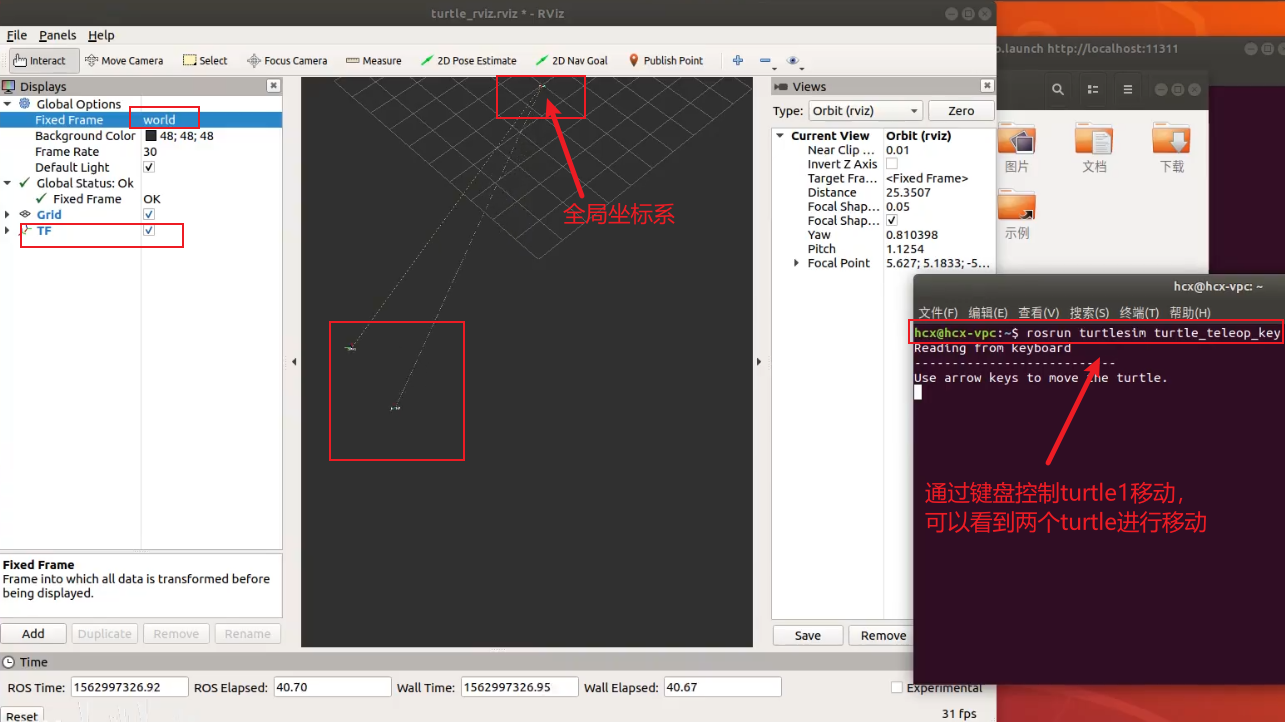The width and height of the screenshot is (1285, 722).
Task: Click the minus remove-tool icon
Action: pyautogui.click(x=765, y=60)
